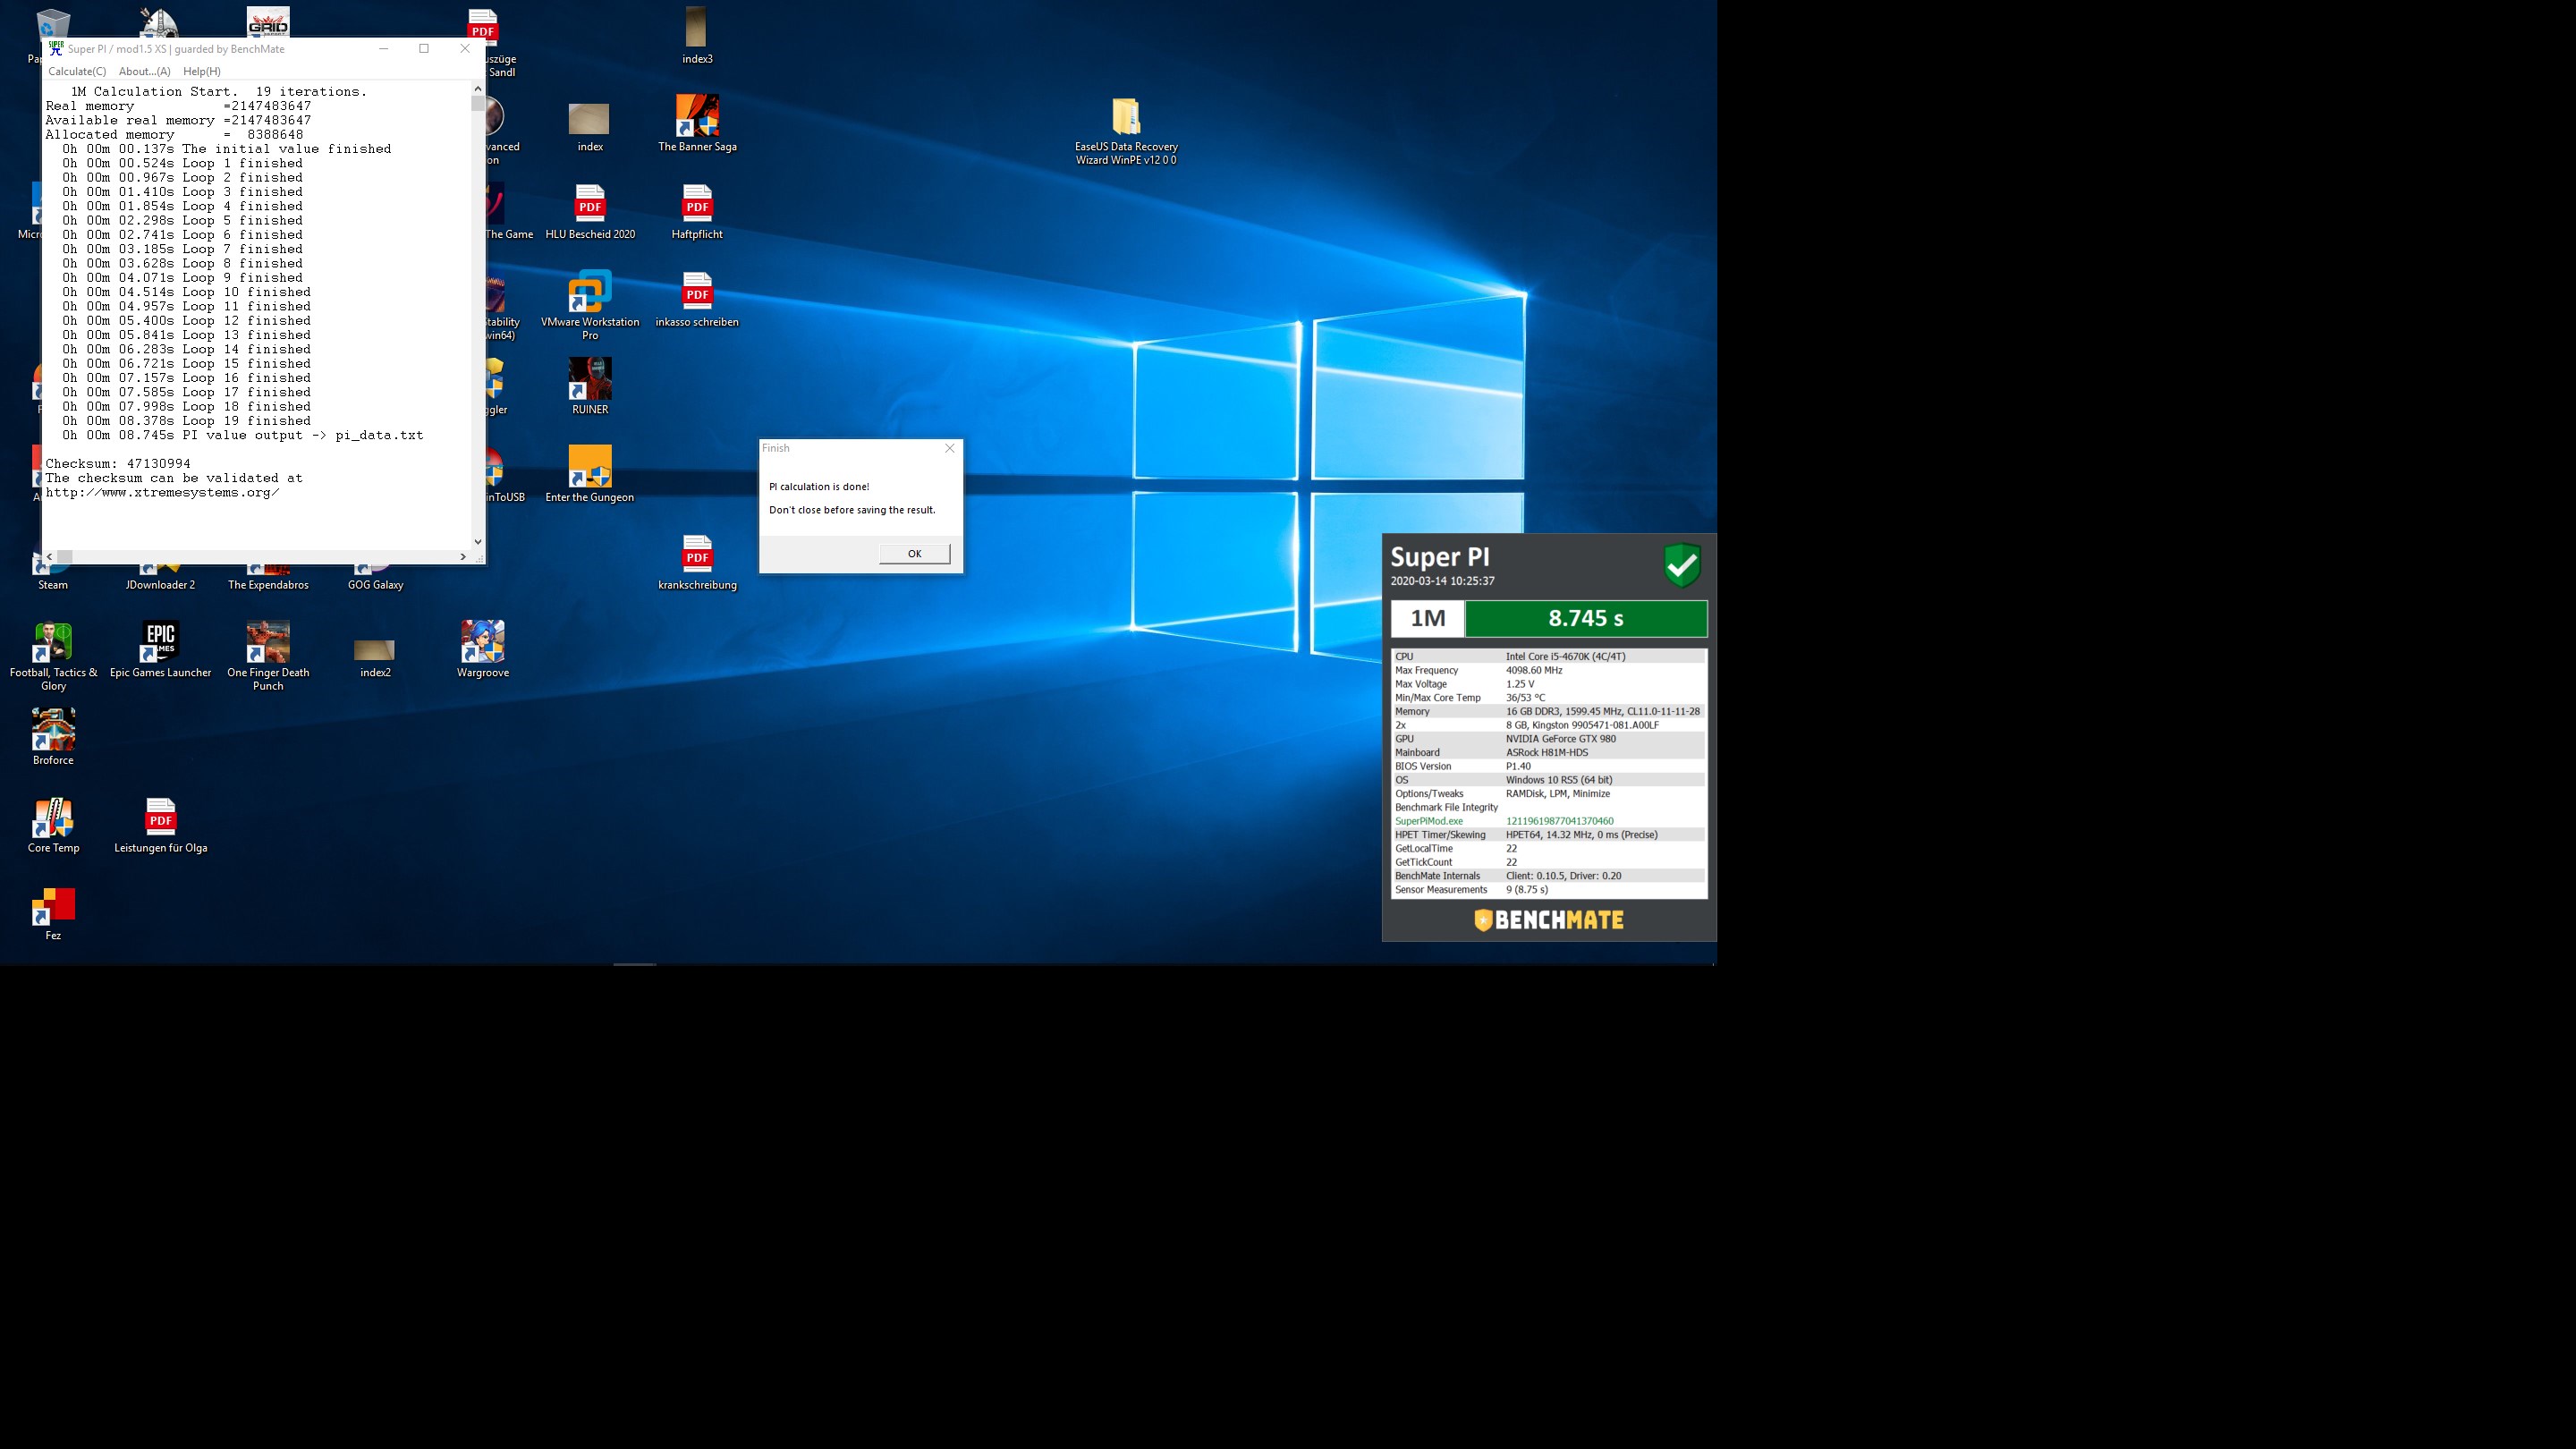
Task: Select the Wargroove game shortcut
Action: (x=483, y=650)
